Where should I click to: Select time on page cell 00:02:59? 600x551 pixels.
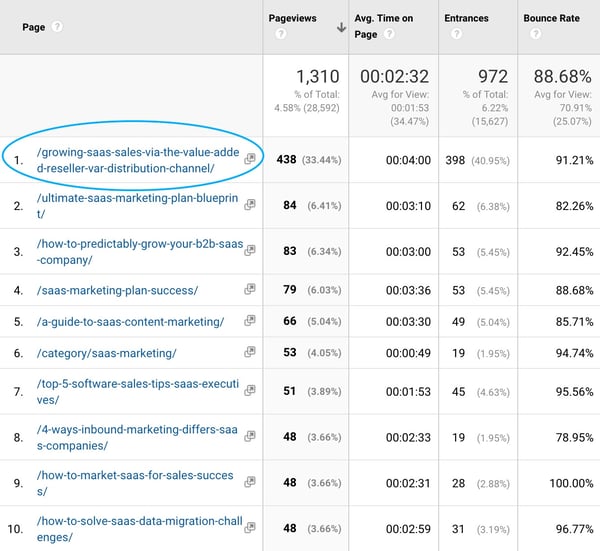coord(408,529)
